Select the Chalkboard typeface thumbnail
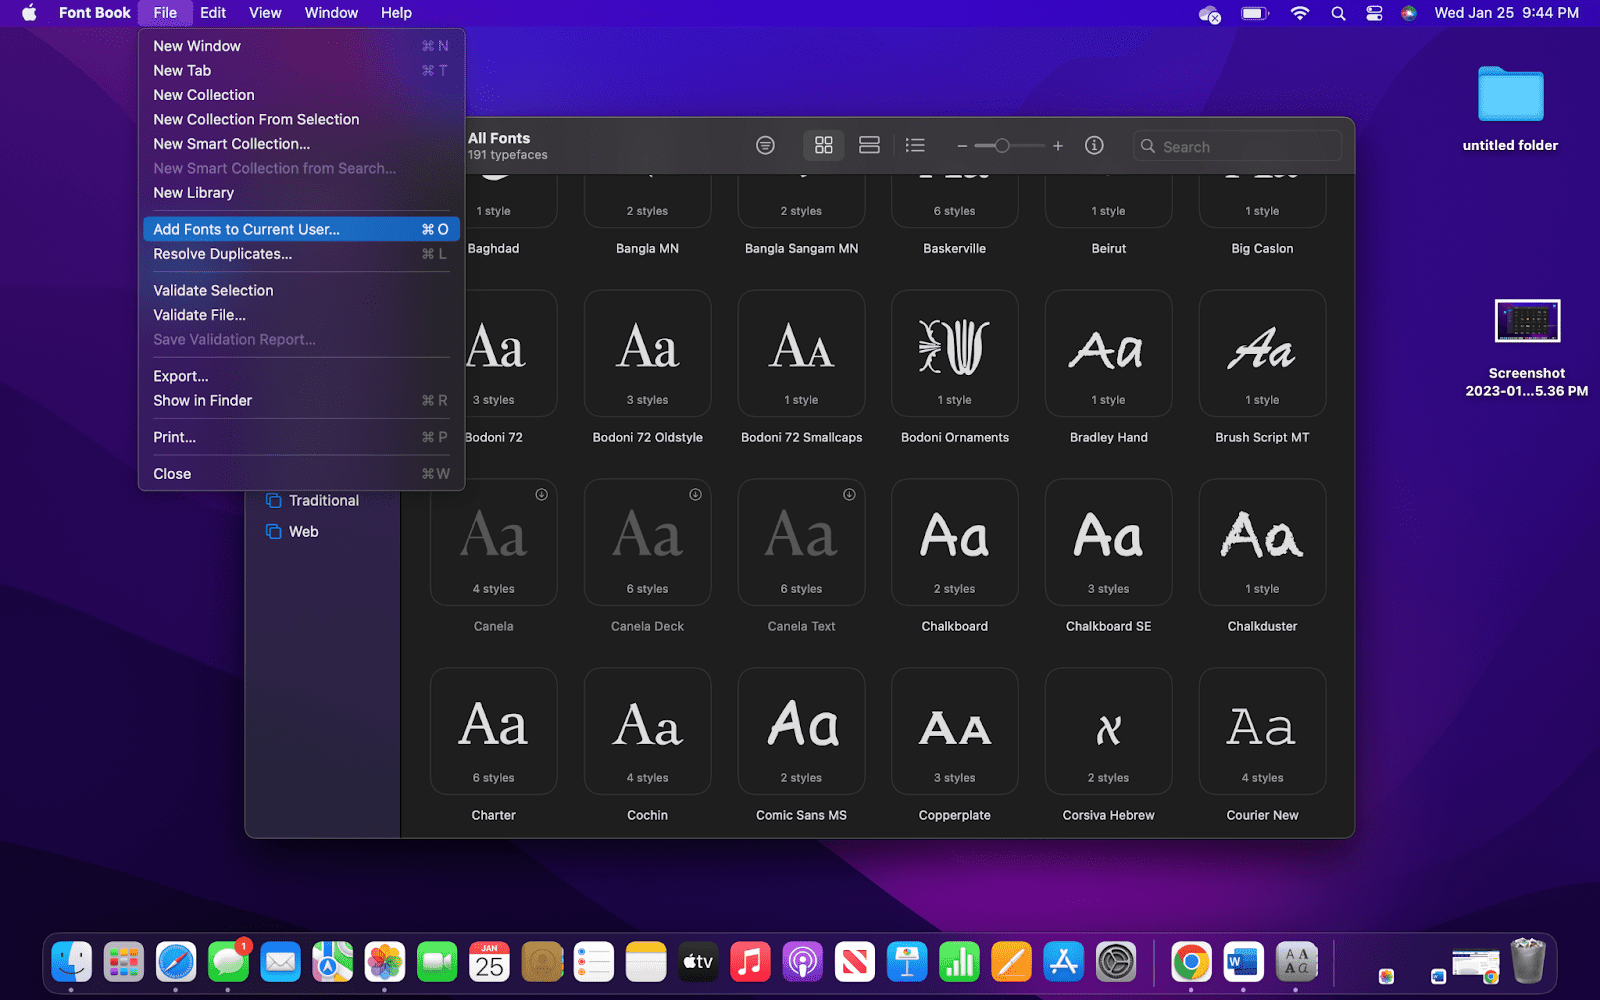Viewport: 1600px width, 1000px height. tap(955, 542)
